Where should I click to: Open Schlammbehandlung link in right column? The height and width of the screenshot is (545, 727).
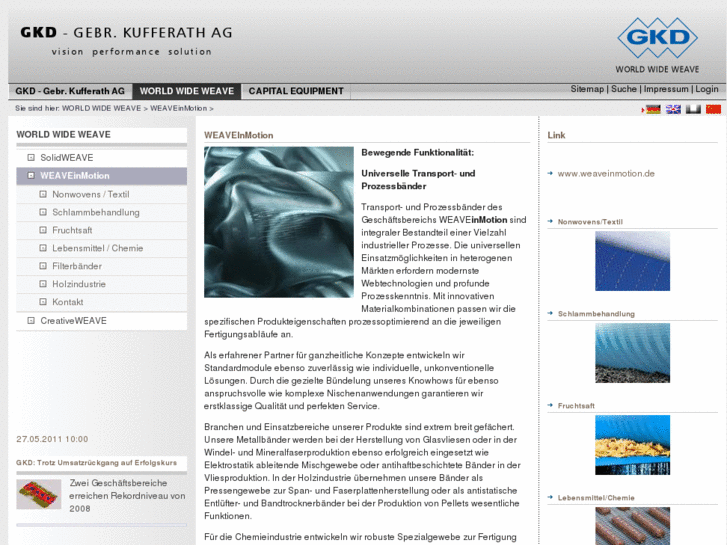(596, 314)
